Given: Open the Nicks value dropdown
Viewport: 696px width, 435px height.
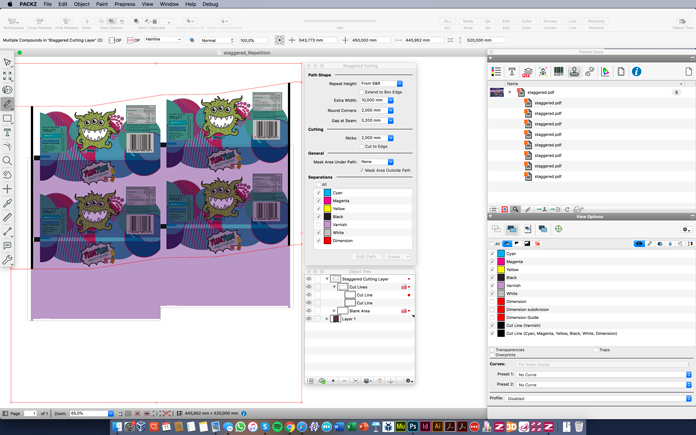Looking at the screenshot, I should pos(391,138).
